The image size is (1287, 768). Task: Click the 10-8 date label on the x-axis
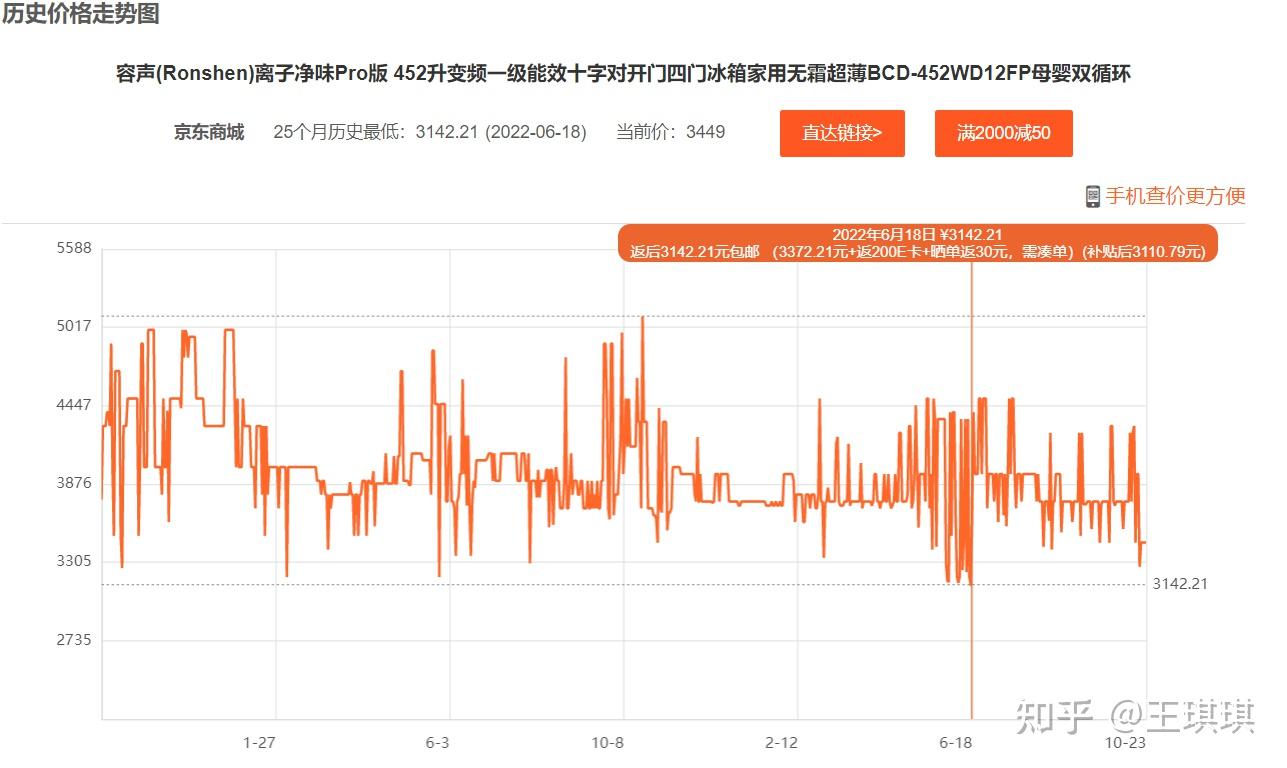tap(607, 743)
